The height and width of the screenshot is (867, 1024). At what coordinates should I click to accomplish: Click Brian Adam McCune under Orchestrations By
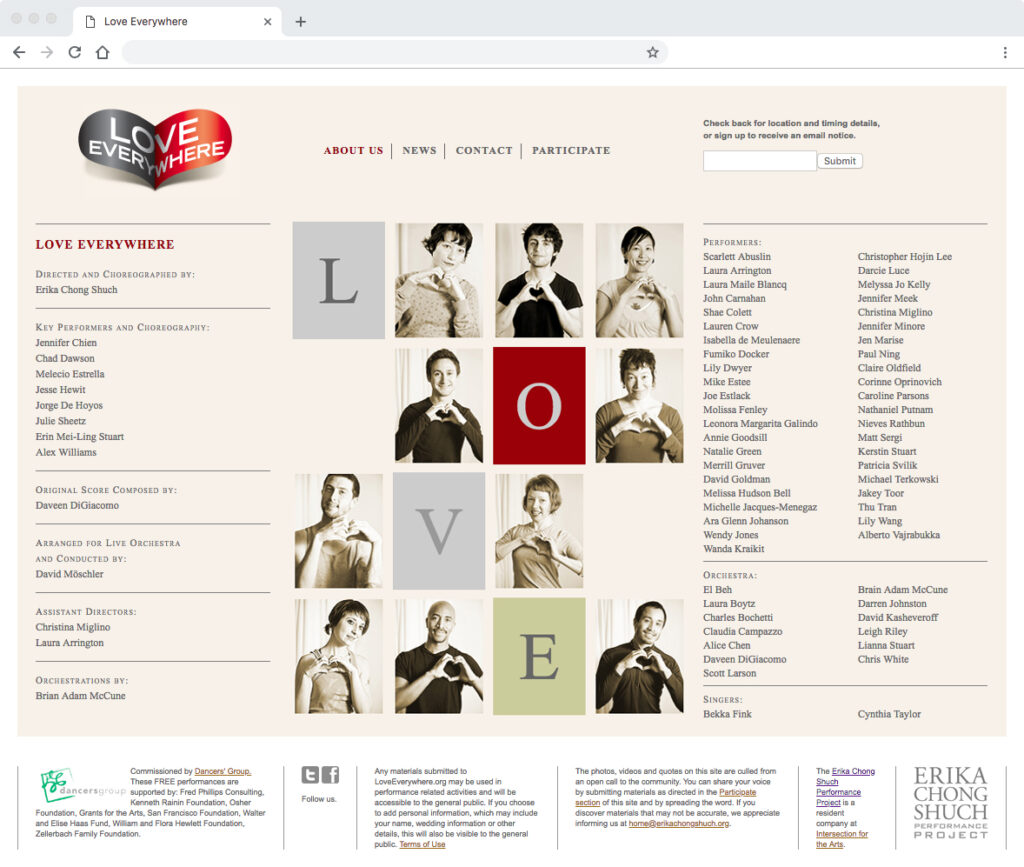click(x=80, y=696)
